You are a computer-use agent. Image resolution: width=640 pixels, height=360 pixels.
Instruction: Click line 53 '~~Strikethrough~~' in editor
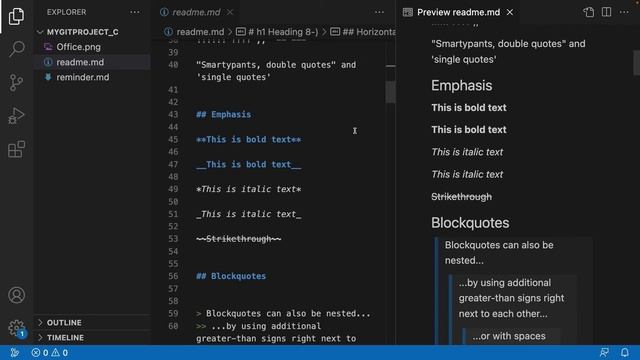coord(238,239)
